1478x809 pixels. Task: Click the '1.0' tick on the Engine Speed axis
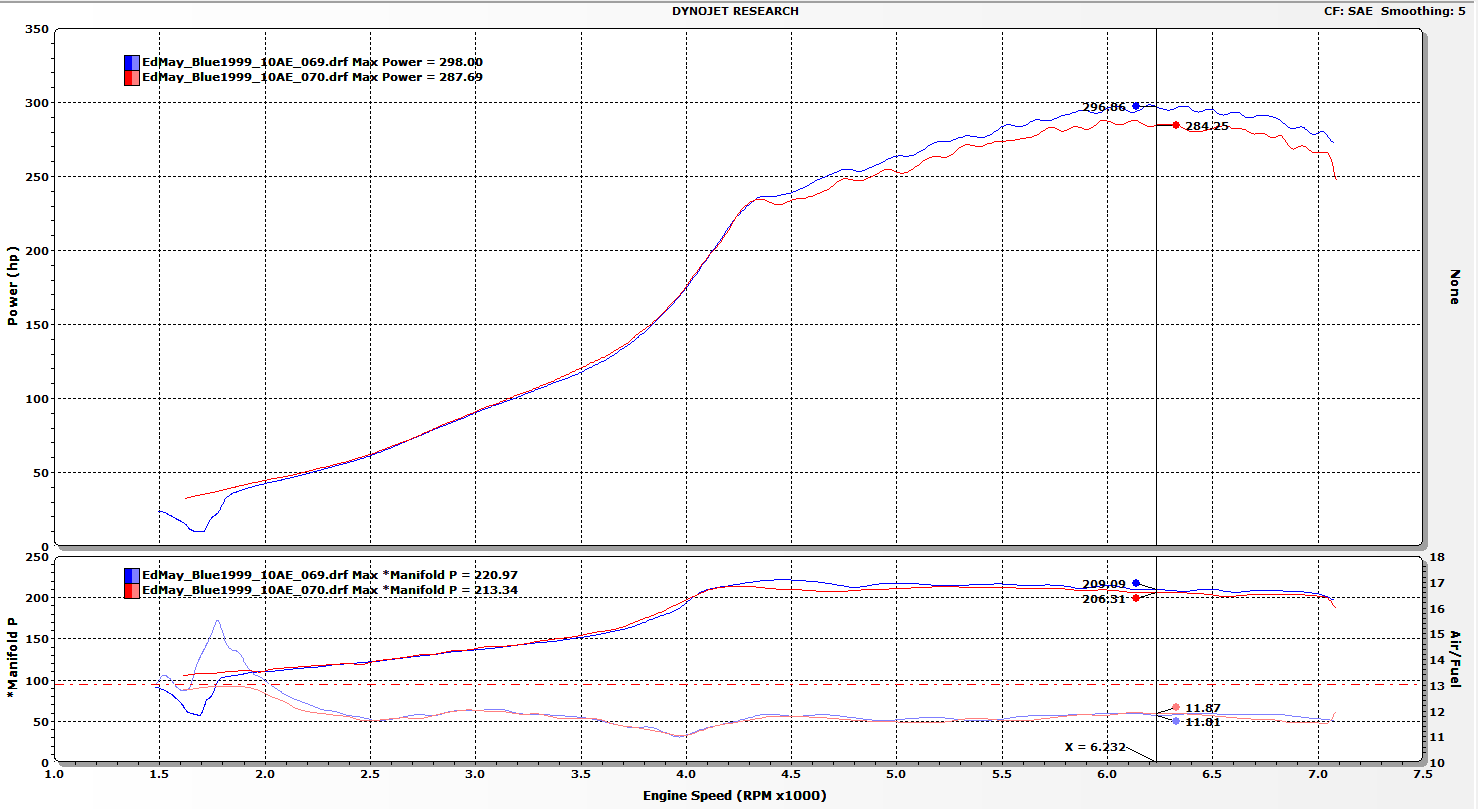pos(55,774)
